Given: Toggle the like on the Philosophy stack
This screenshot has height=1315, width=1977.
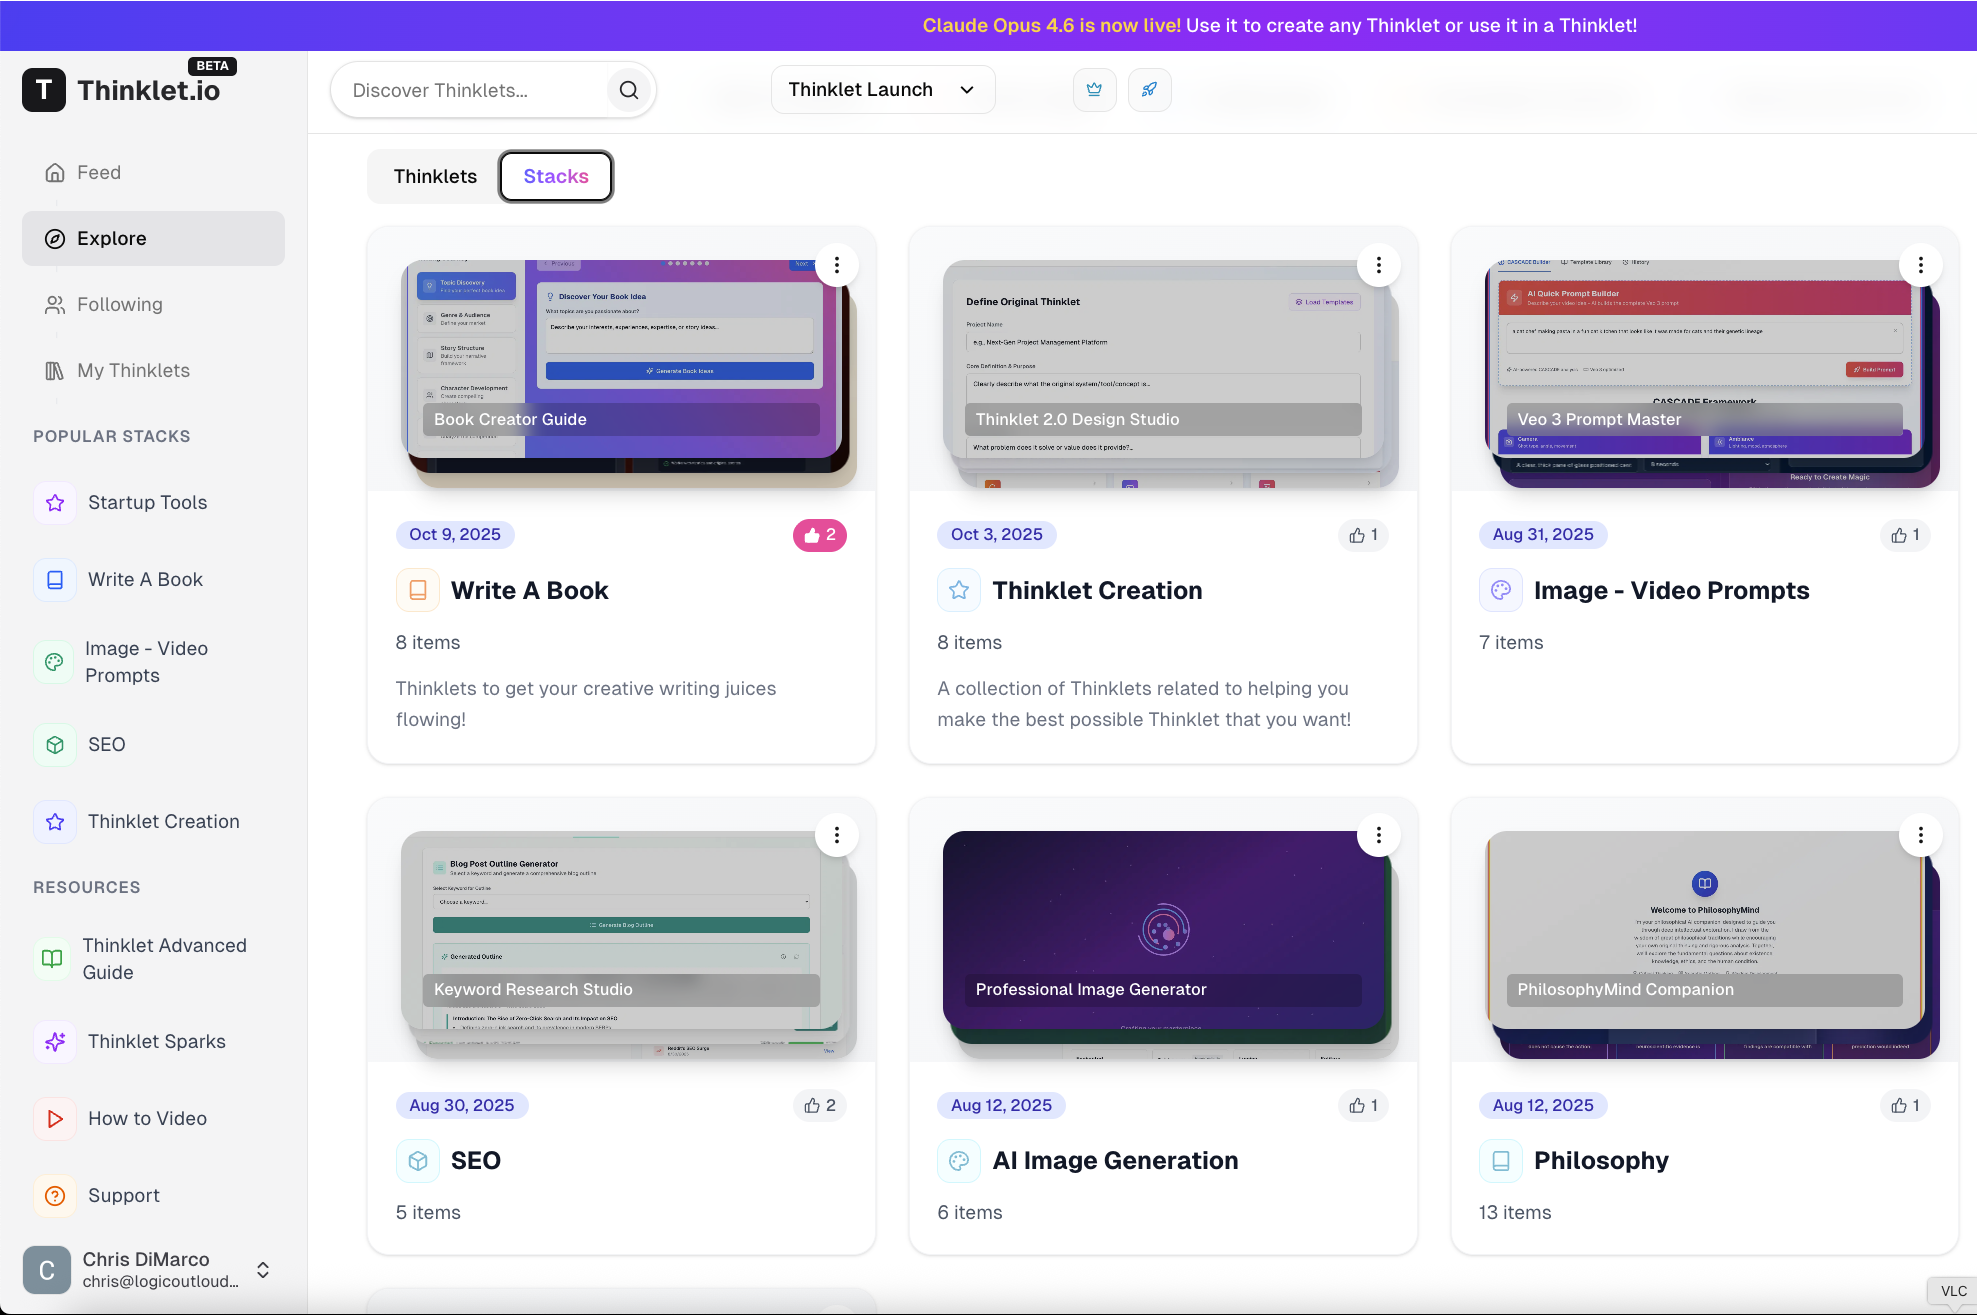Looking at the screenshot, I should 1904,1105.
